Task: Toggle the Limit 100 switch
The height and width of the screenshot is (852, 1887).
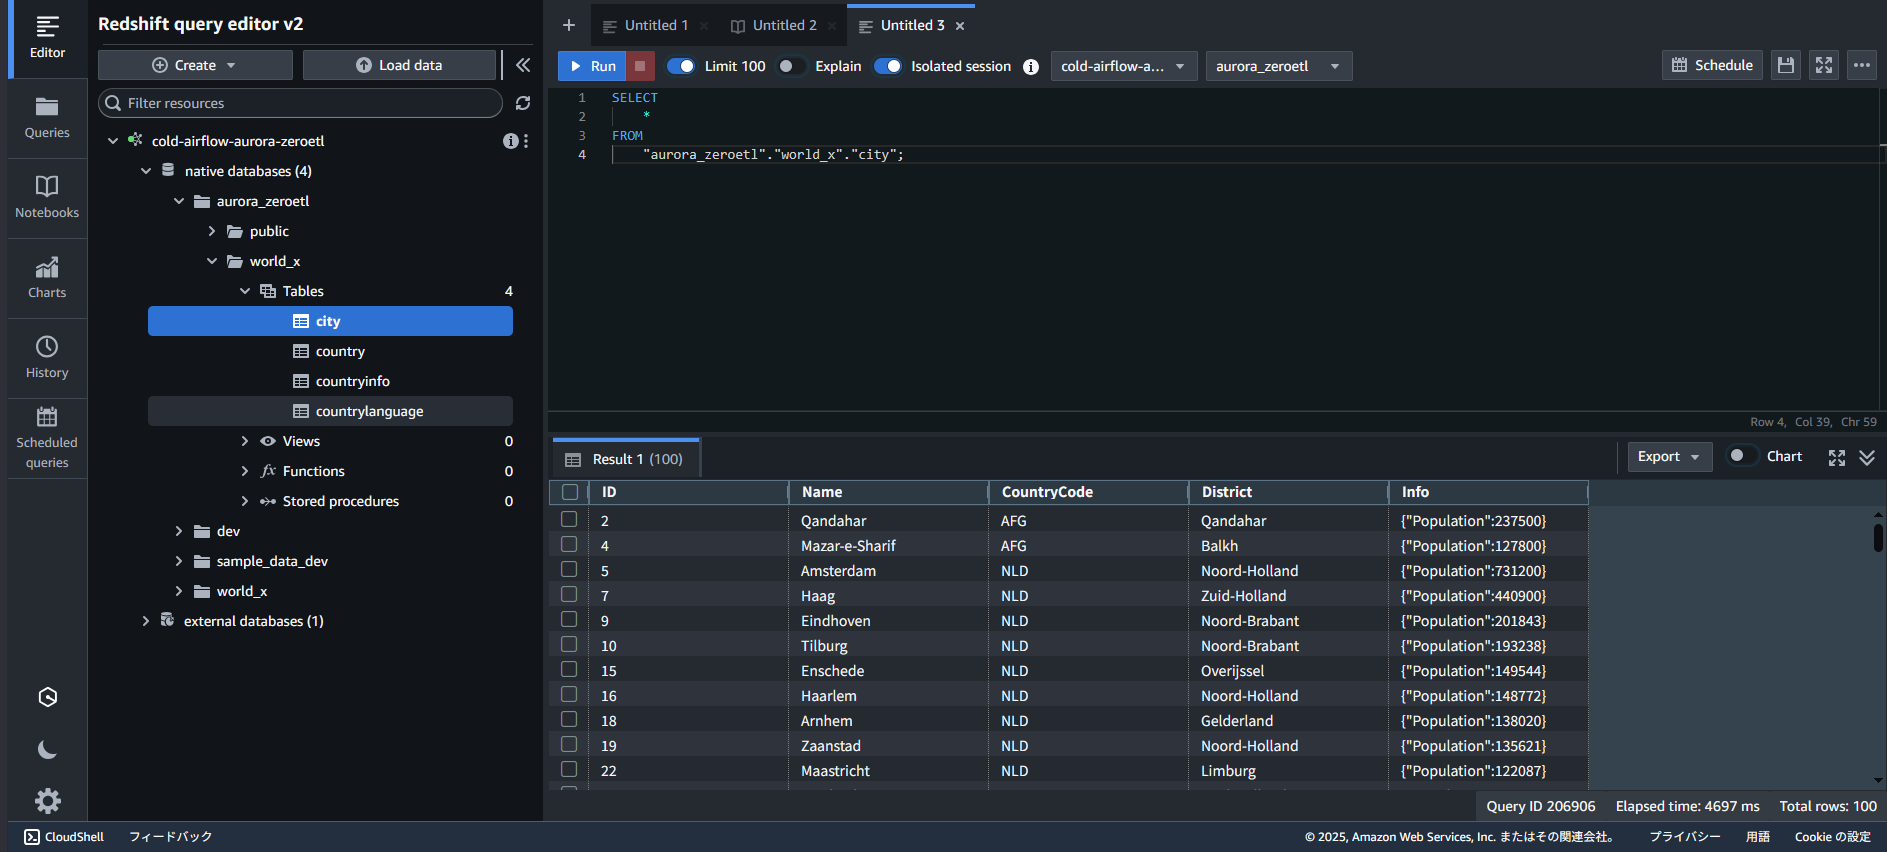Action: pos(681,66)
